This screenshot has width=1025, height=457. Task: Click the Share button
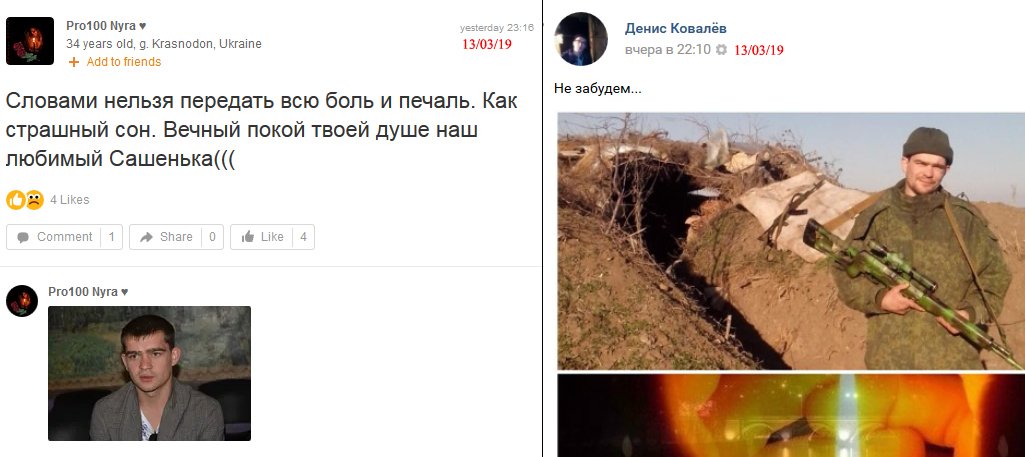pyautogui.click(x=176, y=237)
